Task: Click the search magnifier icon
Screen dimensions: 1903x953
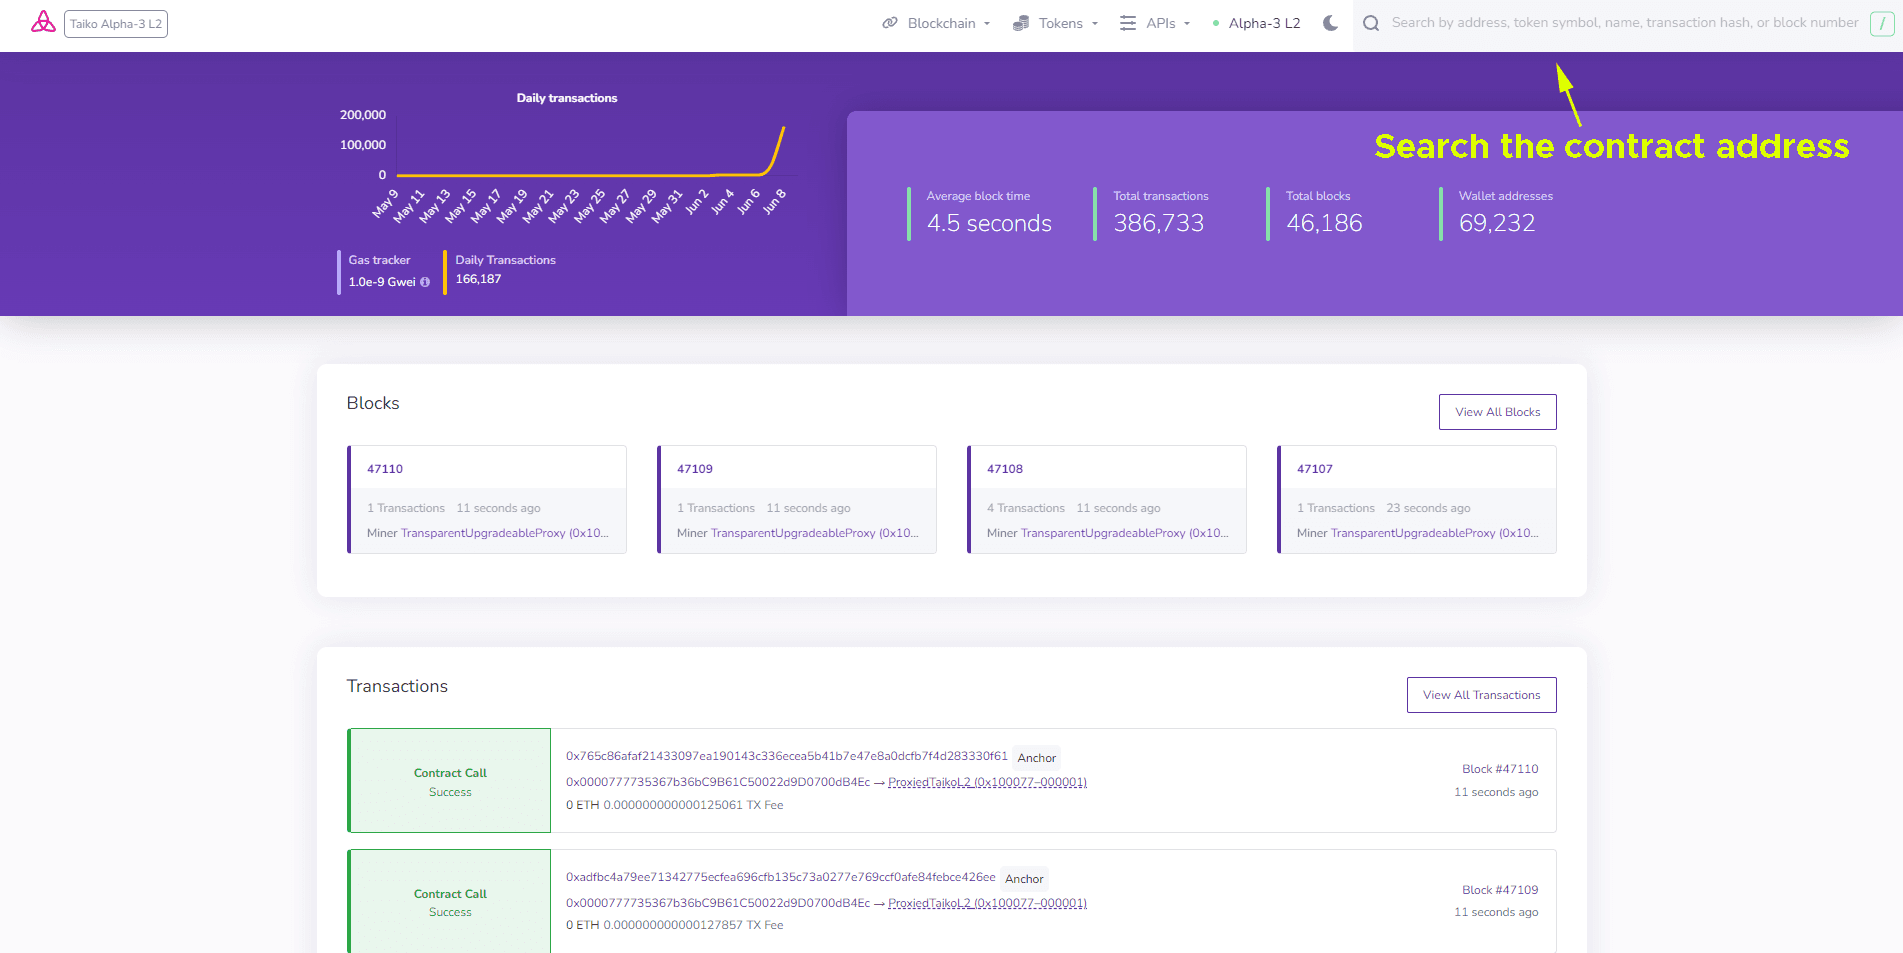Action: [1371, 23]
